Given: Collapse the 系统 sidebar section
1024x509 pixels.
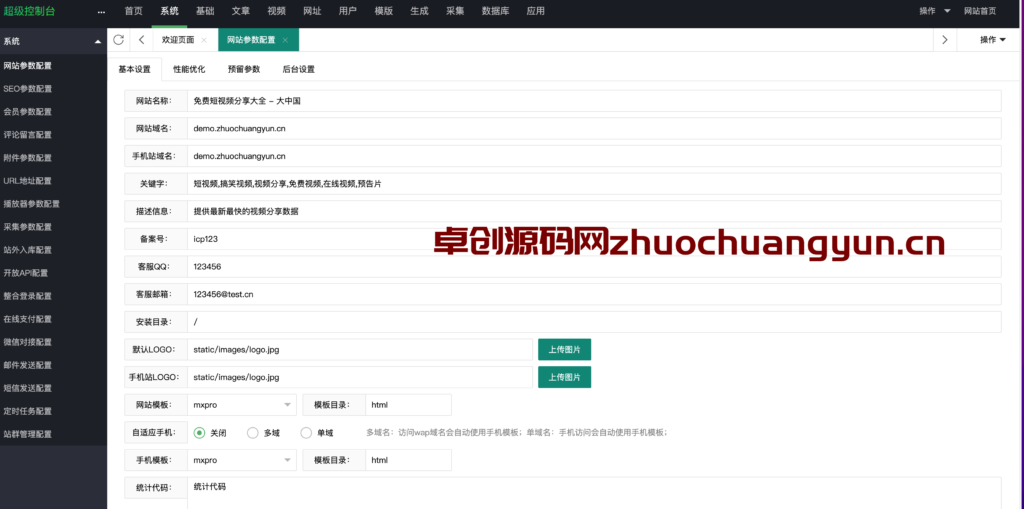Looking at the screenshot, I should [98, 41].
